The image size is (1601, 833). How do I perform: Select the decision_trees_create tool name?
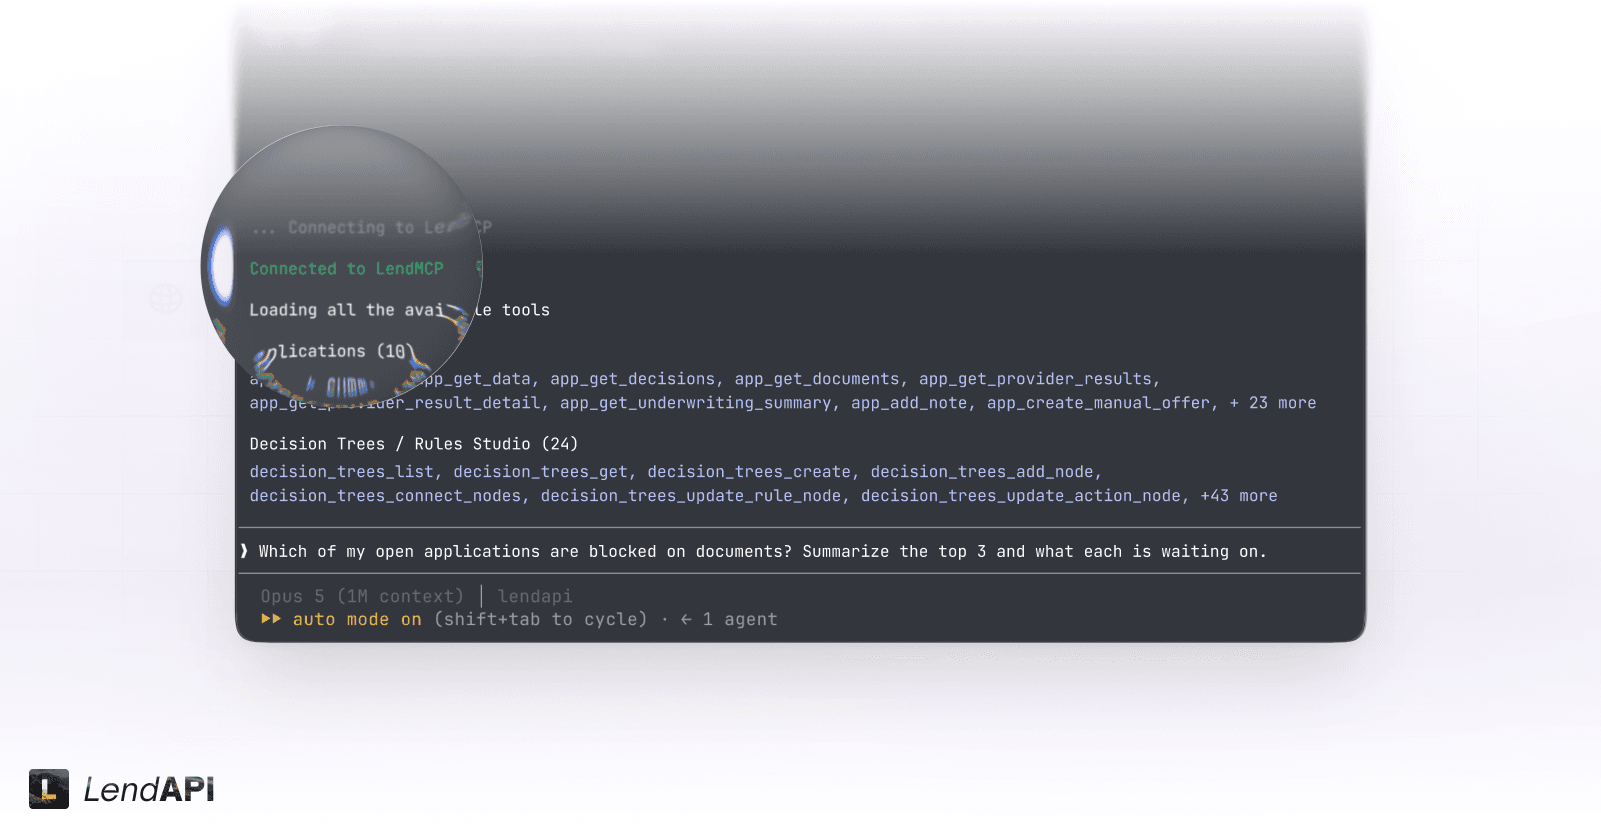749,472
